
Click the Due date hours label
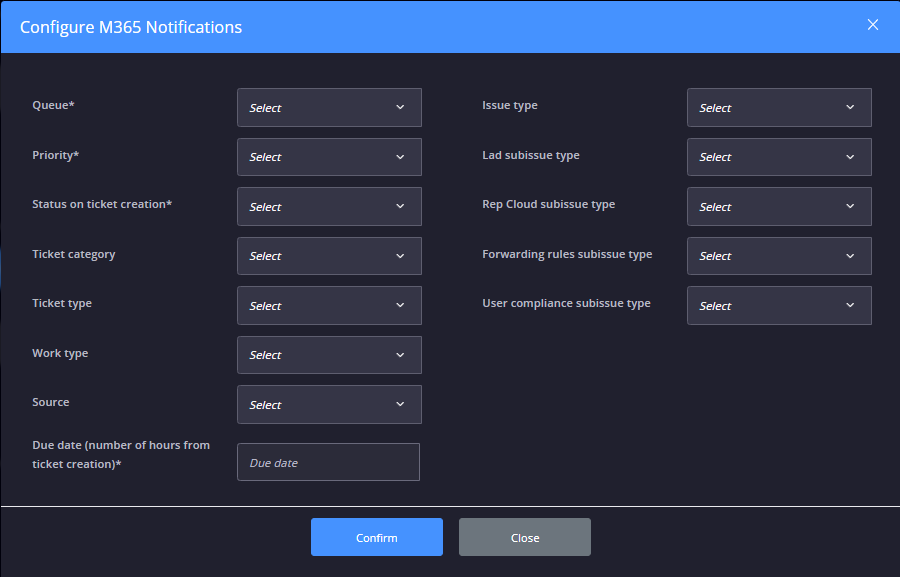(x=121, y=455)
